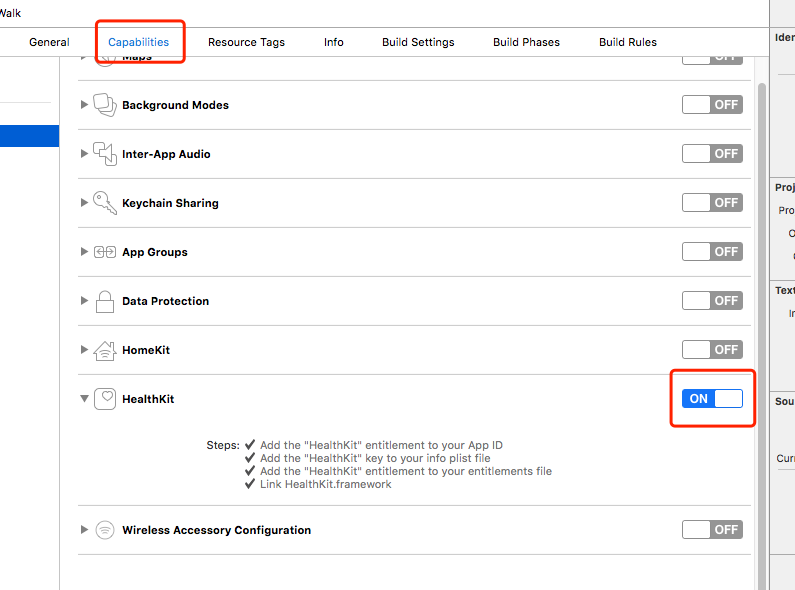Screen dimensions: 795x590
Task: Click the Keychain Sharing key icon
Action: pyautogui.click(x=105, y=202)
